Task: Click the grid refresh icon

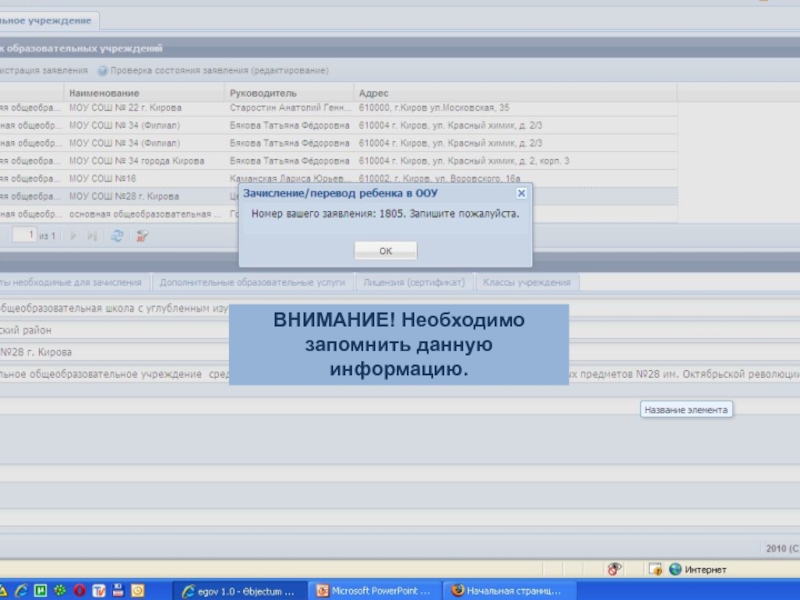Action: (117, 236)
